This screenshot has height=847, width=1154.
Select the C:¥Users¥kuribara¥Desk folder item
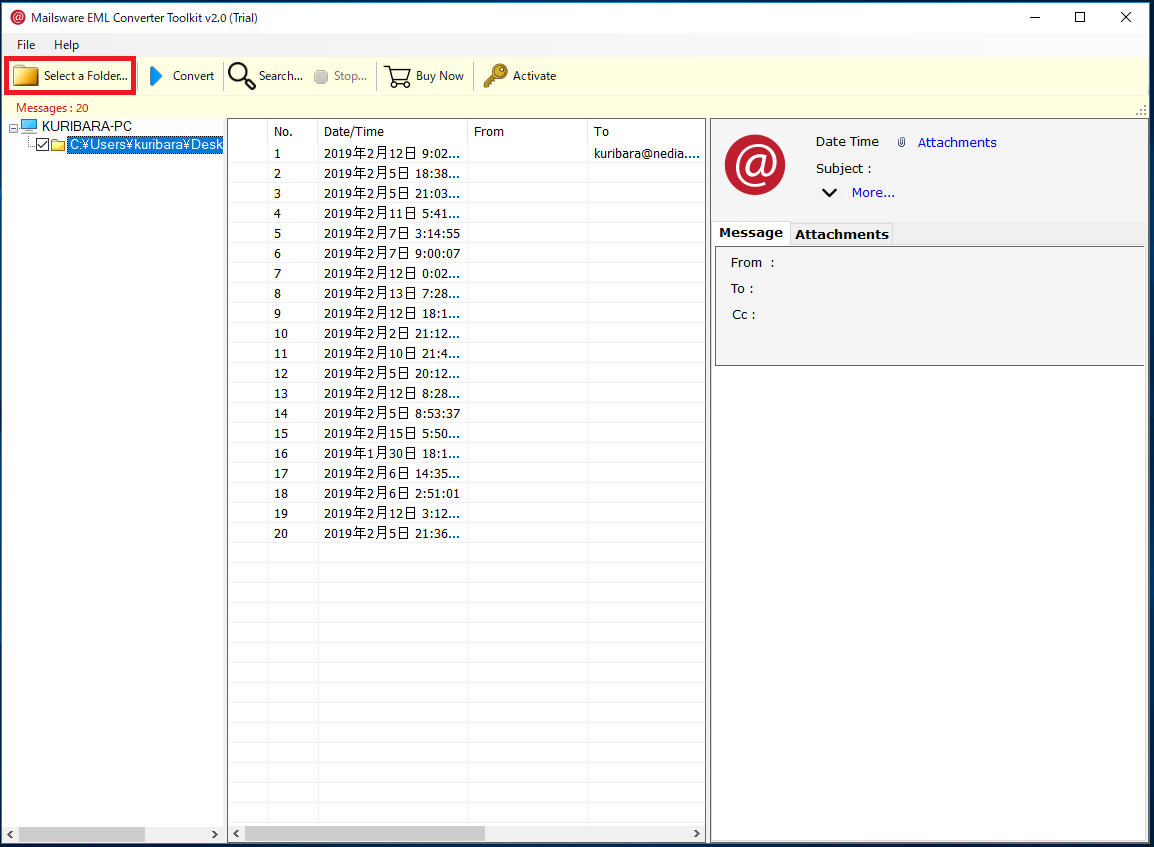pos(146,145)
